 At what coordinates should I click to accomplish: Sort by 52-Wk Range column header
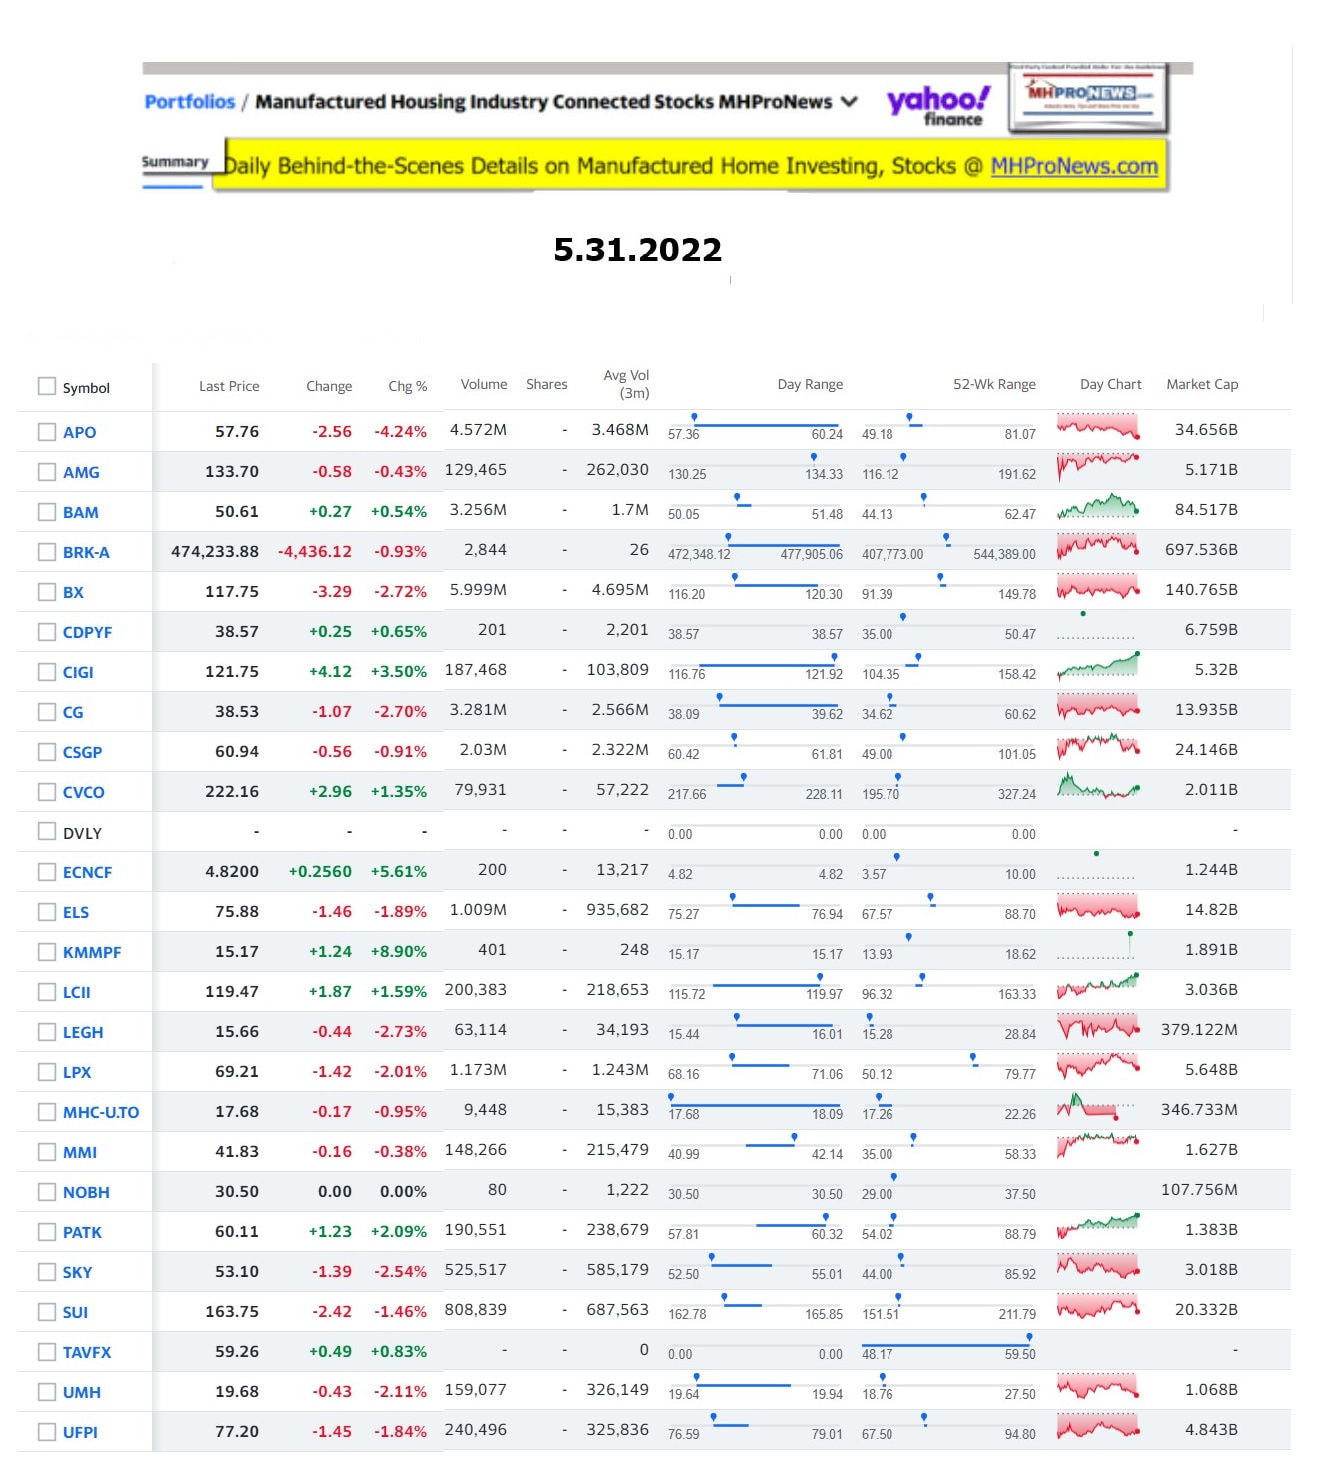coord(994,384)
